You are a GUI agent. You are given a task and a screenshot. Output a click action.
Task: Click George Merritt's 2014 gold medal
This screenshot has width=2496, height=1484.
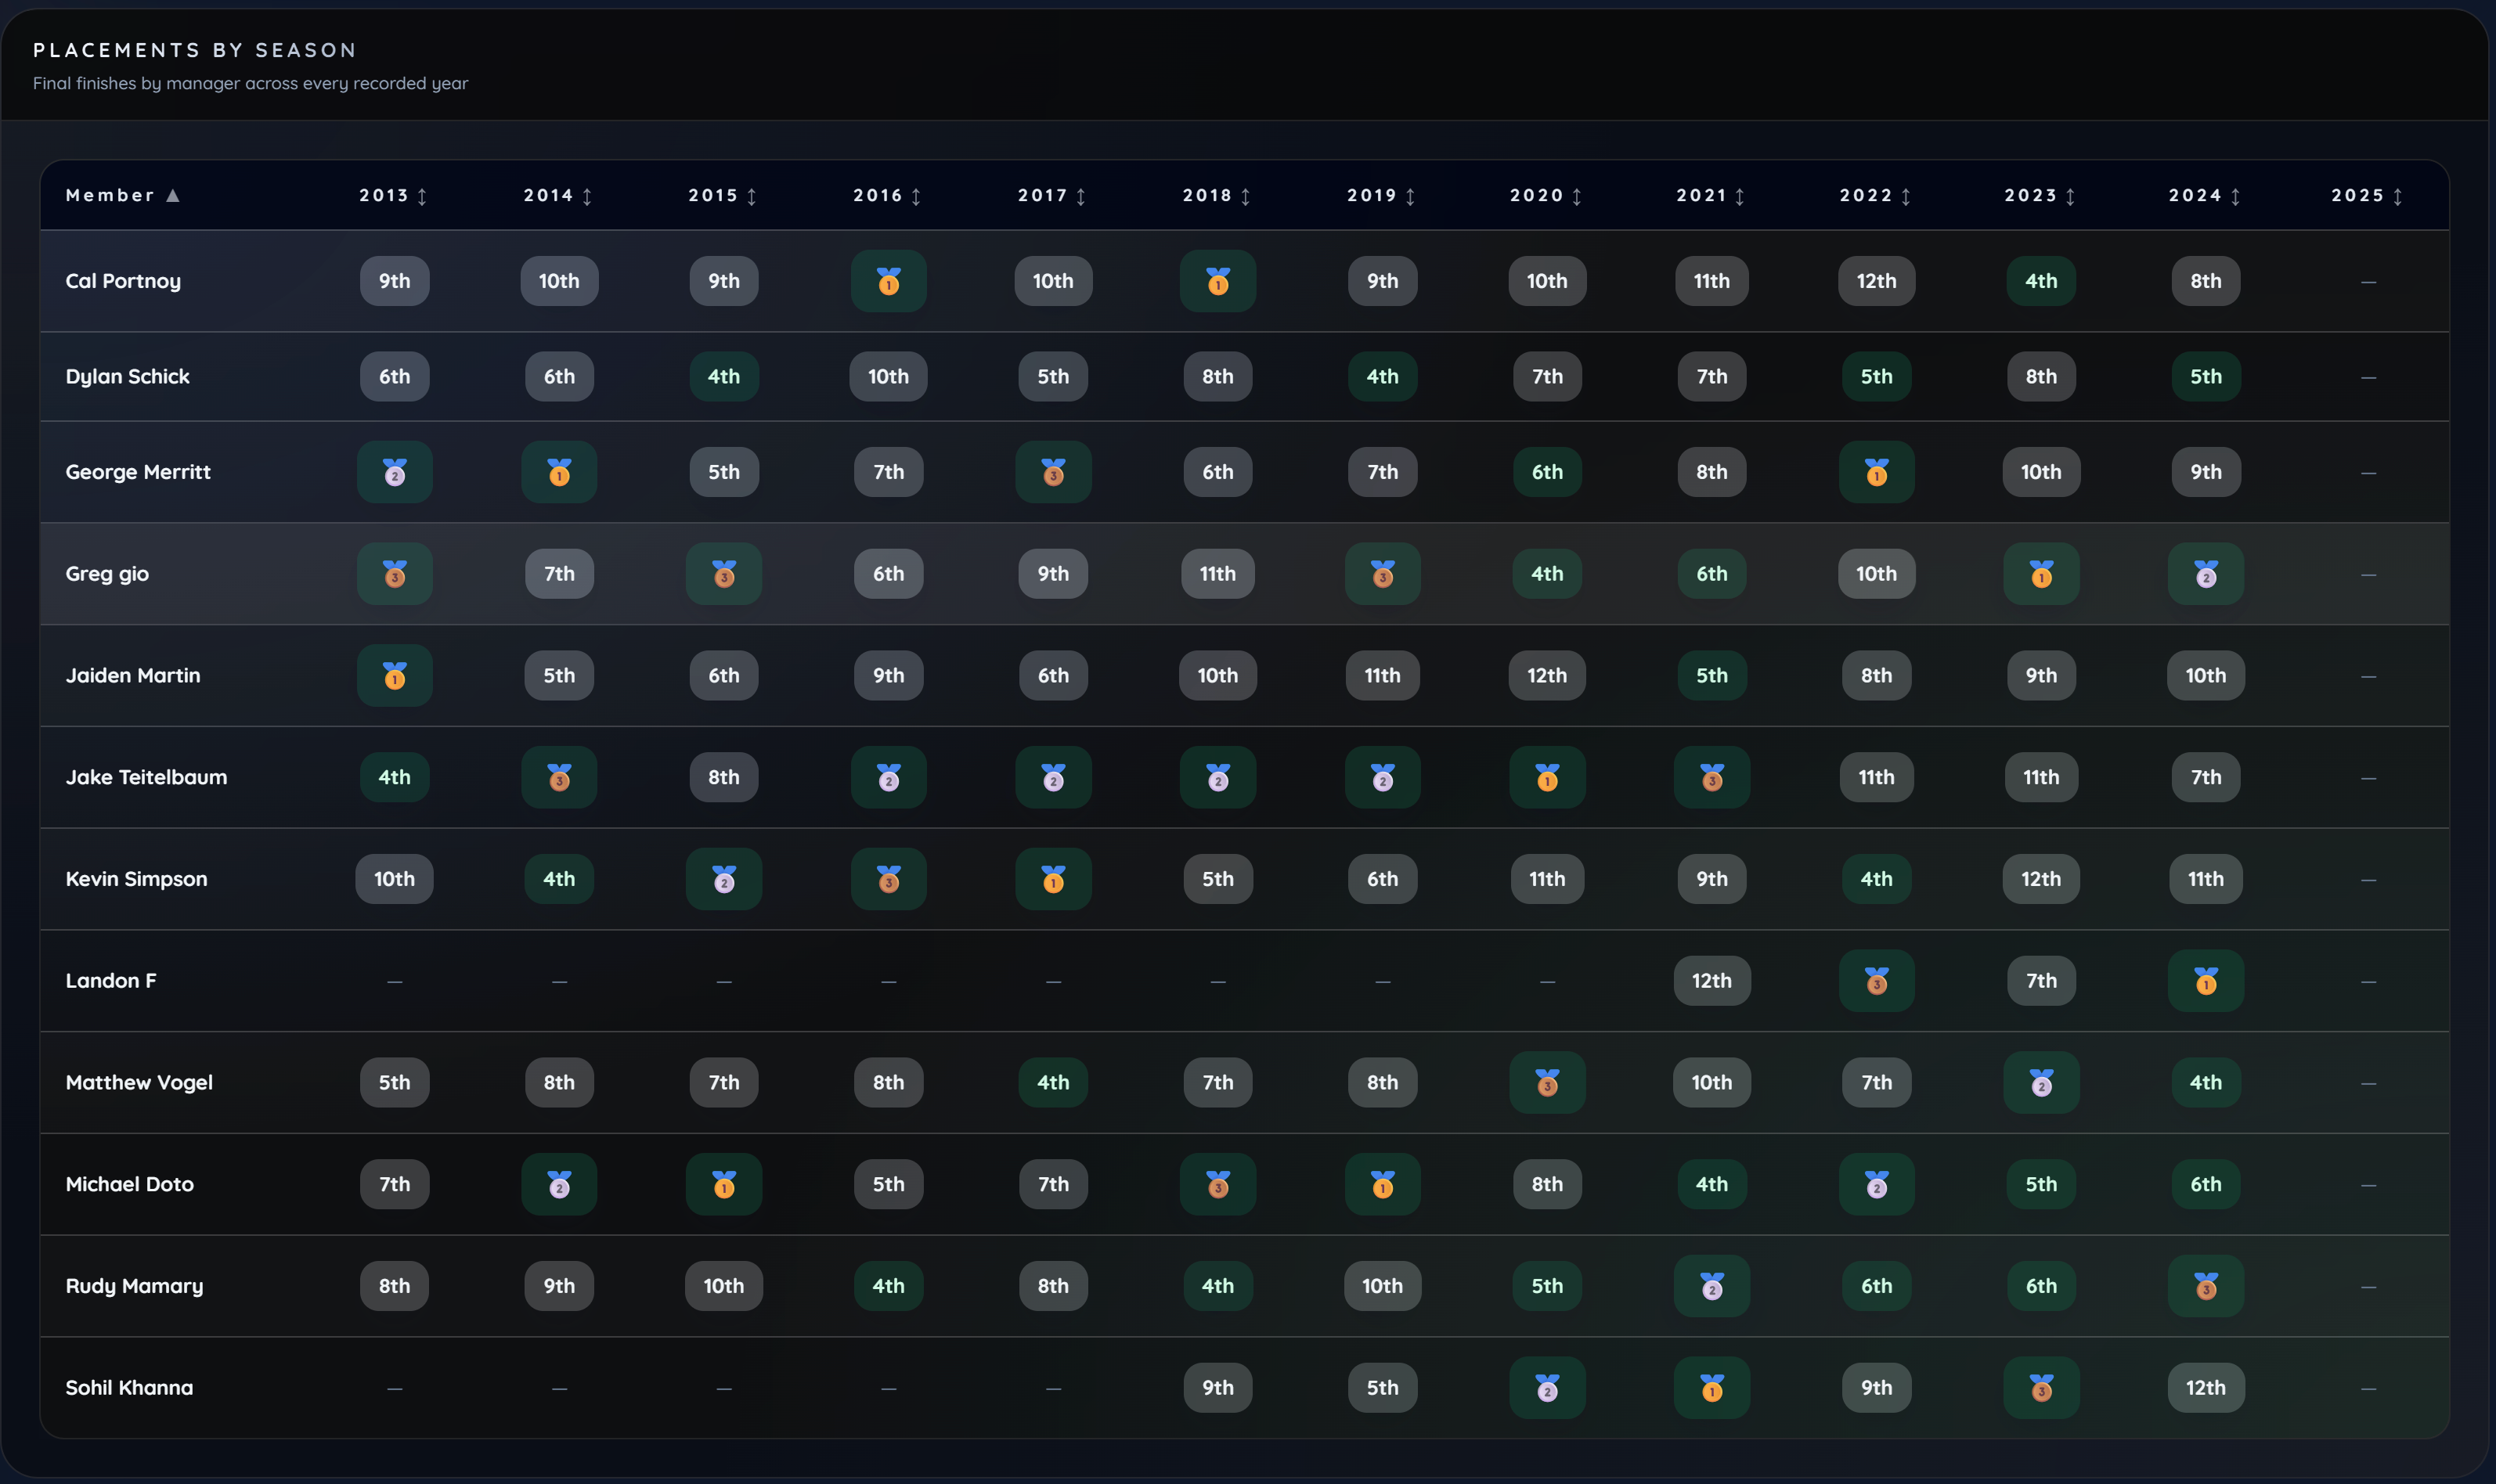coord(559,472)
